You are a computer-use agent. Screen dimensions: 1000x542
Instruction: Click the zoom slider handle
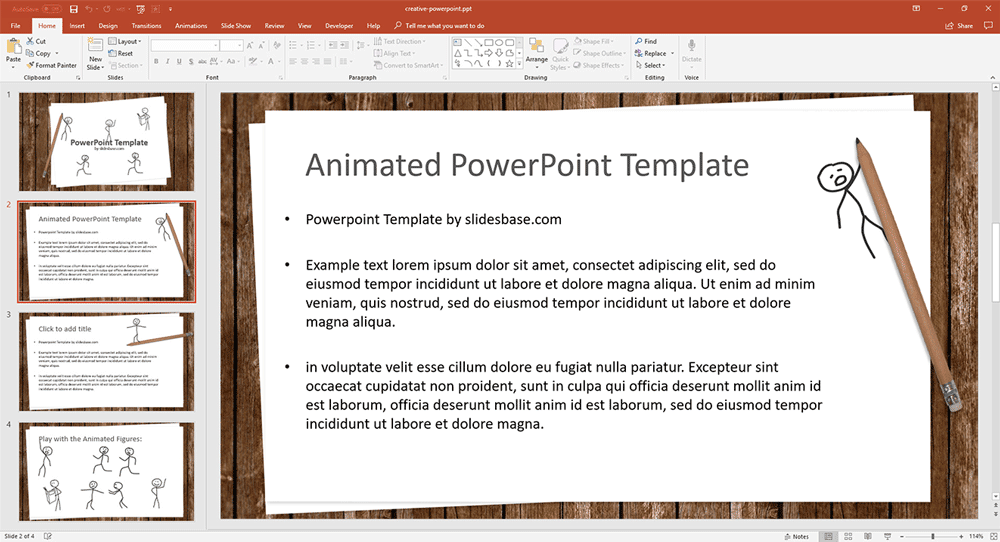(933, 536)
